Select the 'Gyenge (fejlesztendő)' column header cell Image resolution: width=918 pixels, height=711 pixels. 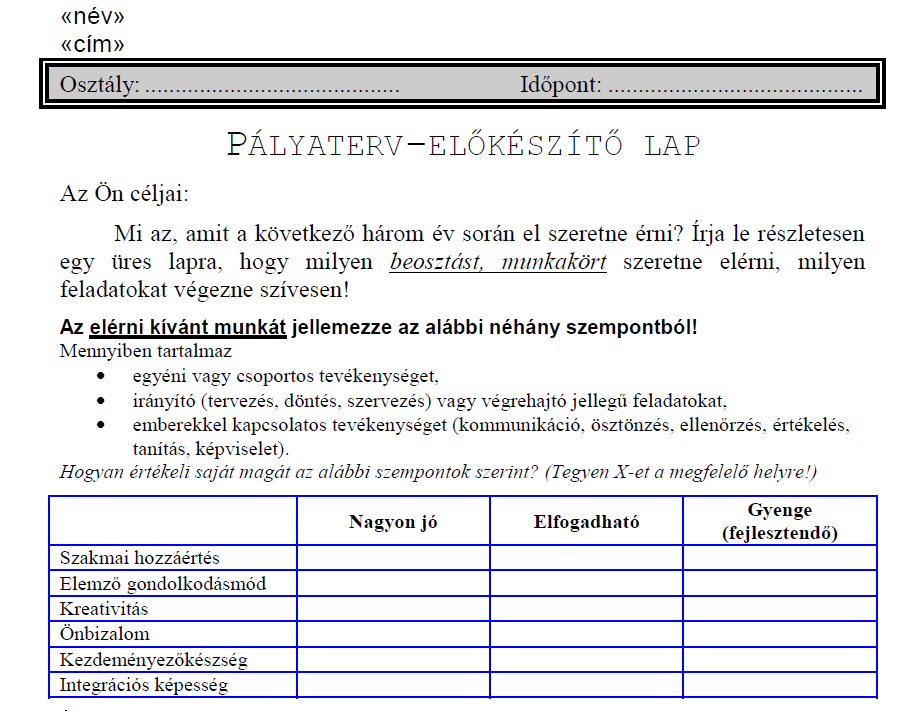[779, 521]
